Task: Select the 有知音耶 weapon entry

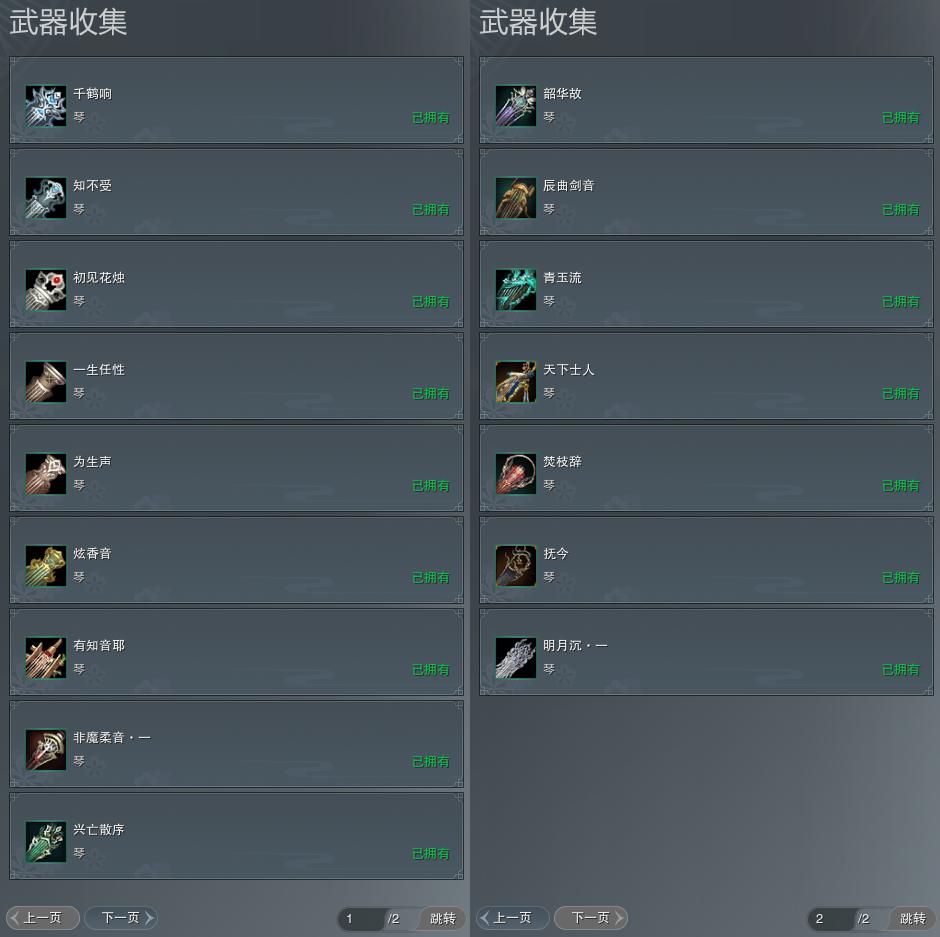Action: (236, 652)
